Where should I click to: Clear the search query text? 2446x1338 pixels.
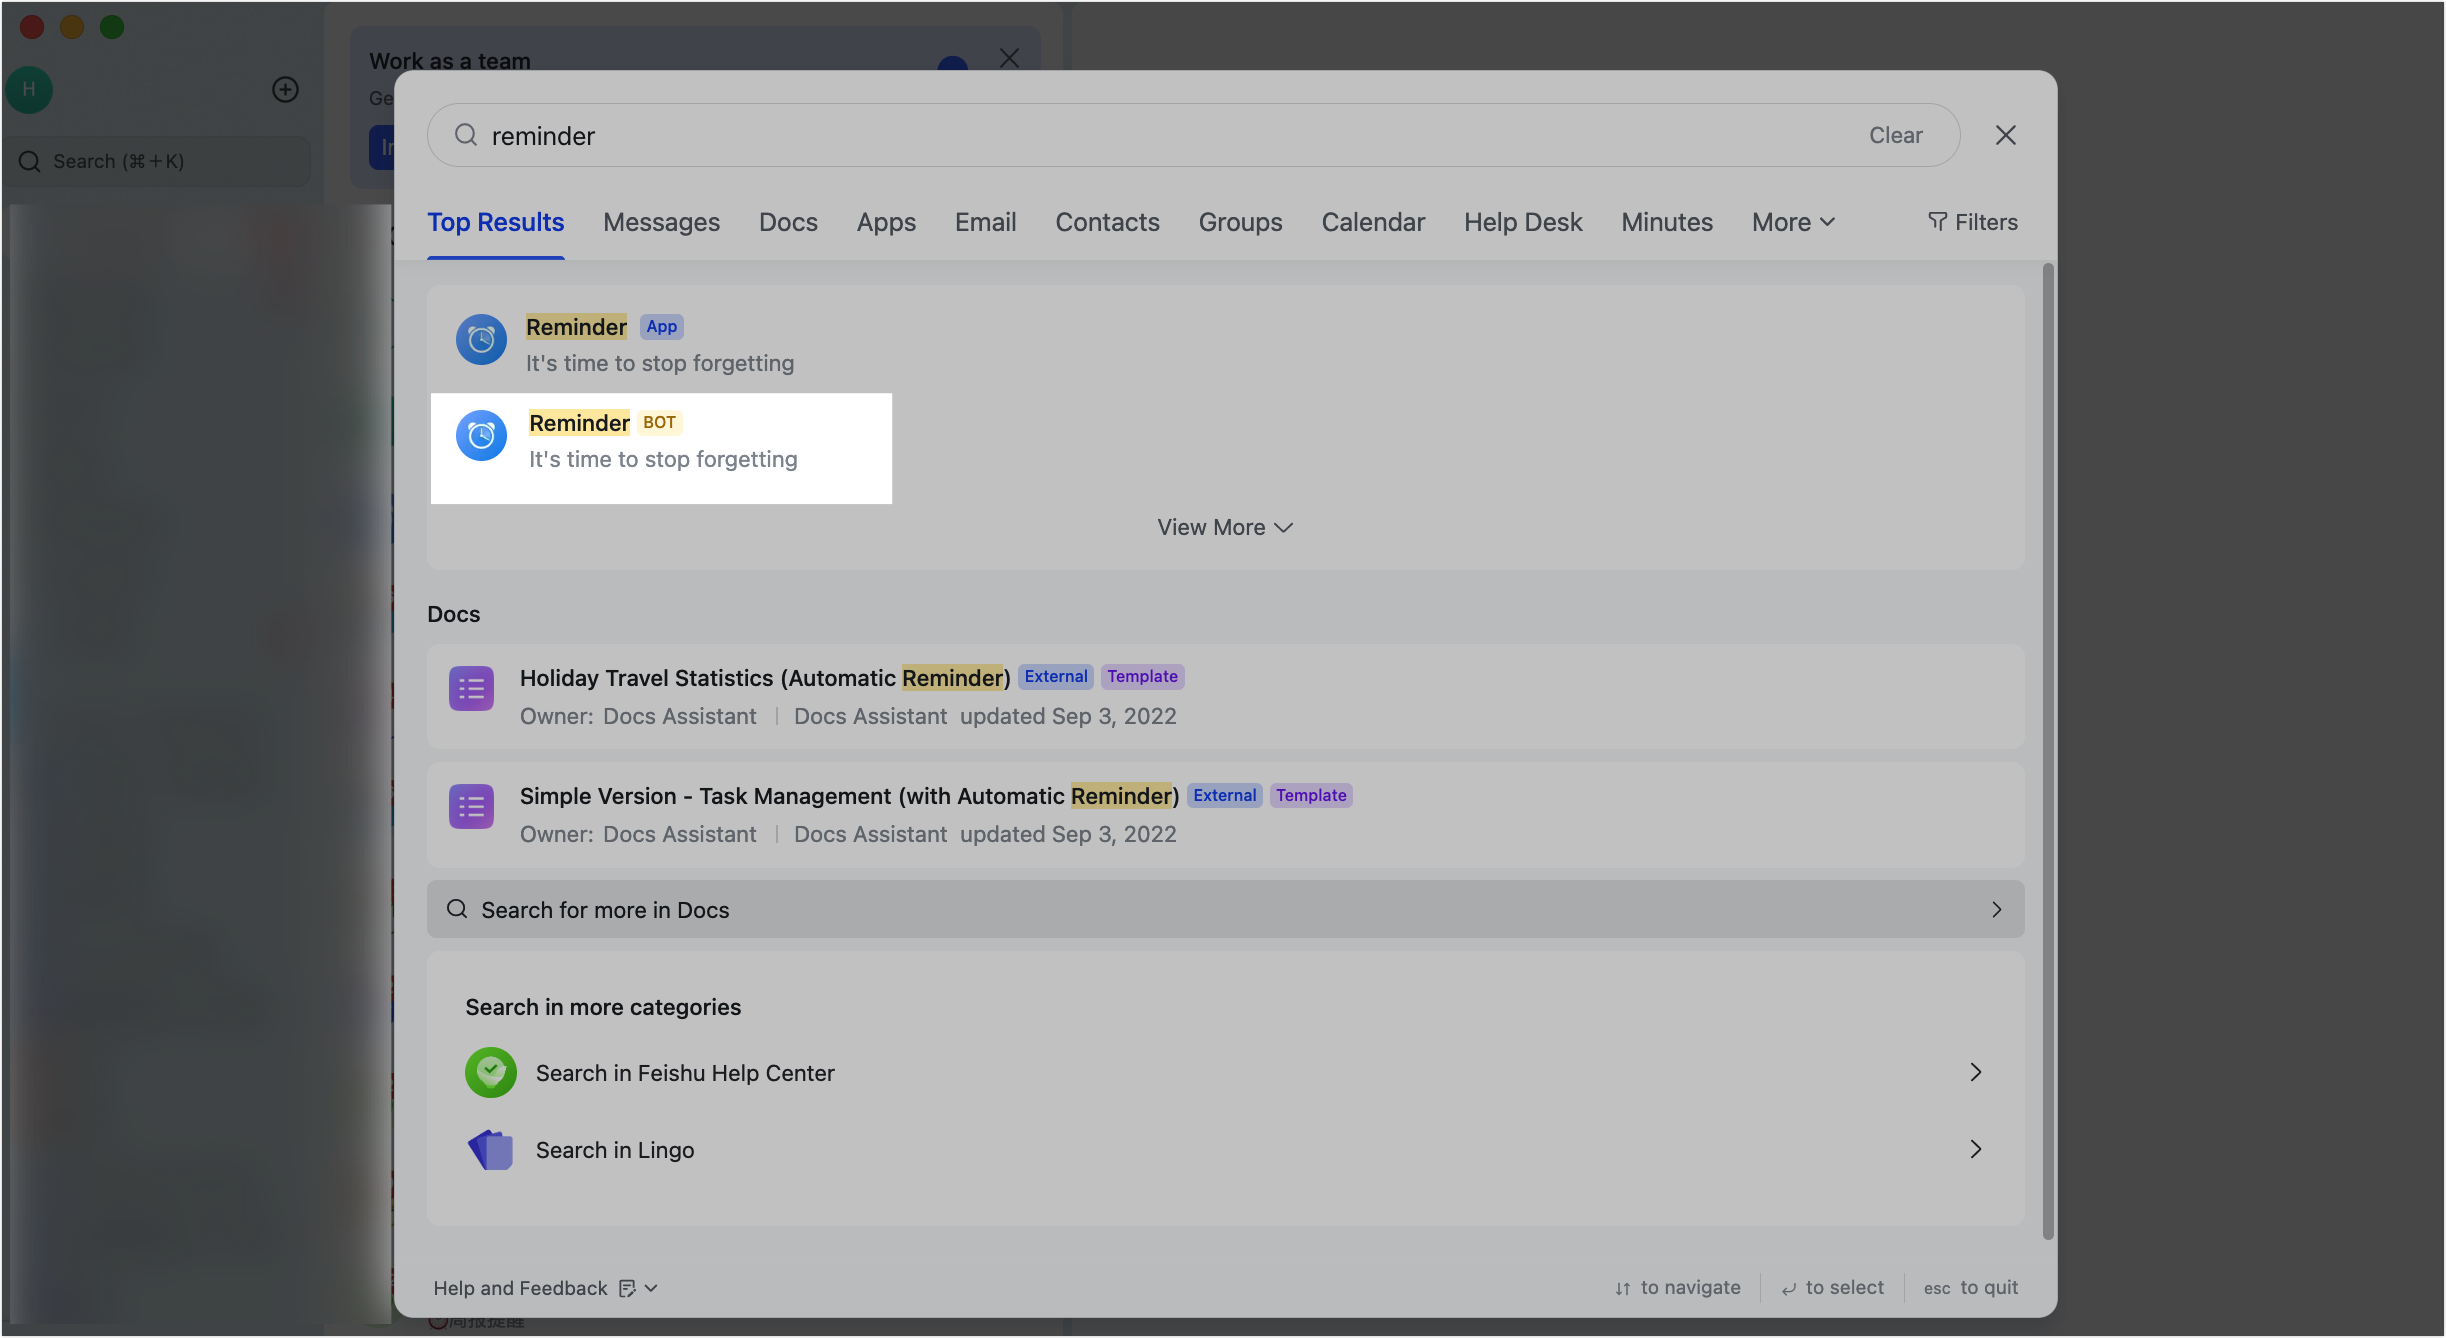[1895, 135]
